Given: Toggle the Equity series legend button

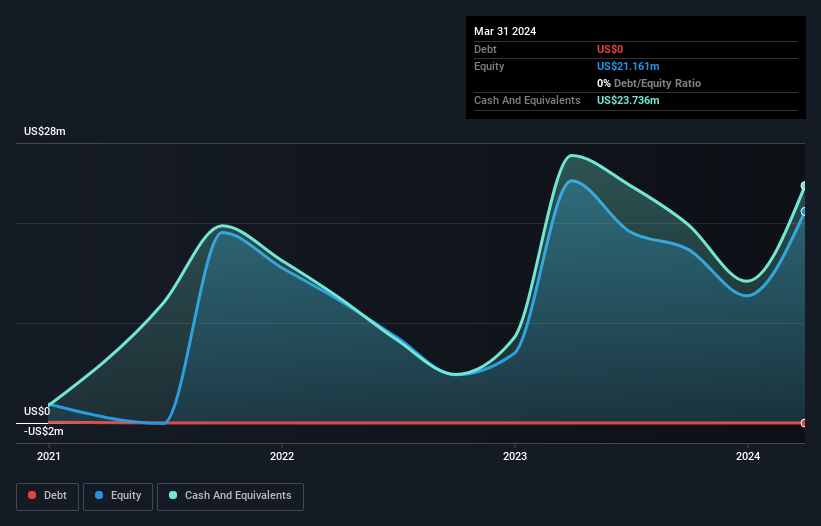Looking at the screenshot, I should tap(118, 496).
